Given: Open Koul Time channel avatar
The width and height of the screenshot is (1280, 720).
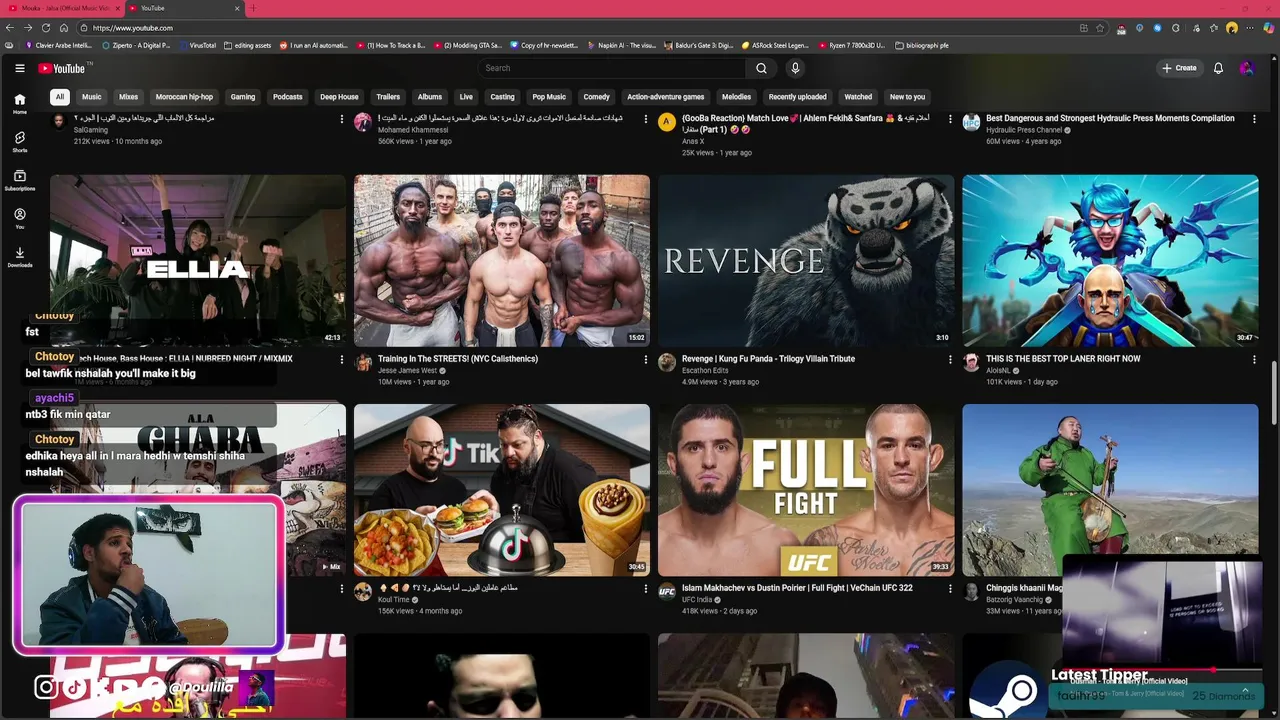Looking at the screenshot, I should tap(363, 592).
